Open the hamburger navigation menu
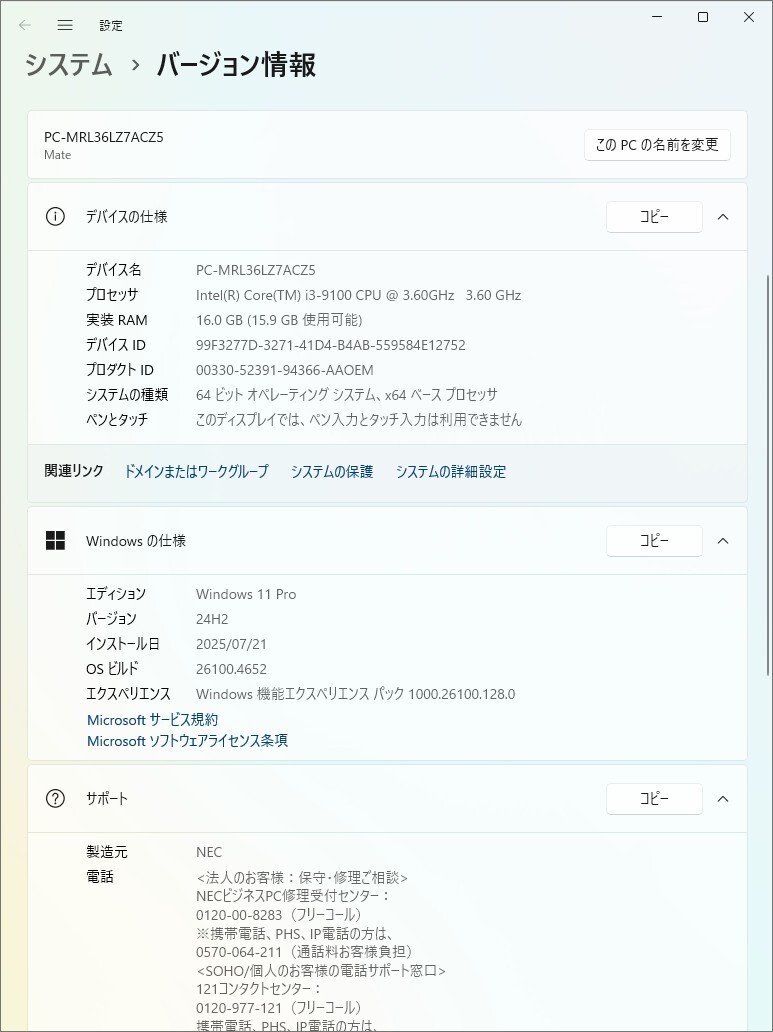Viewport: 773px width, 1032px height. tap(65, 25)
